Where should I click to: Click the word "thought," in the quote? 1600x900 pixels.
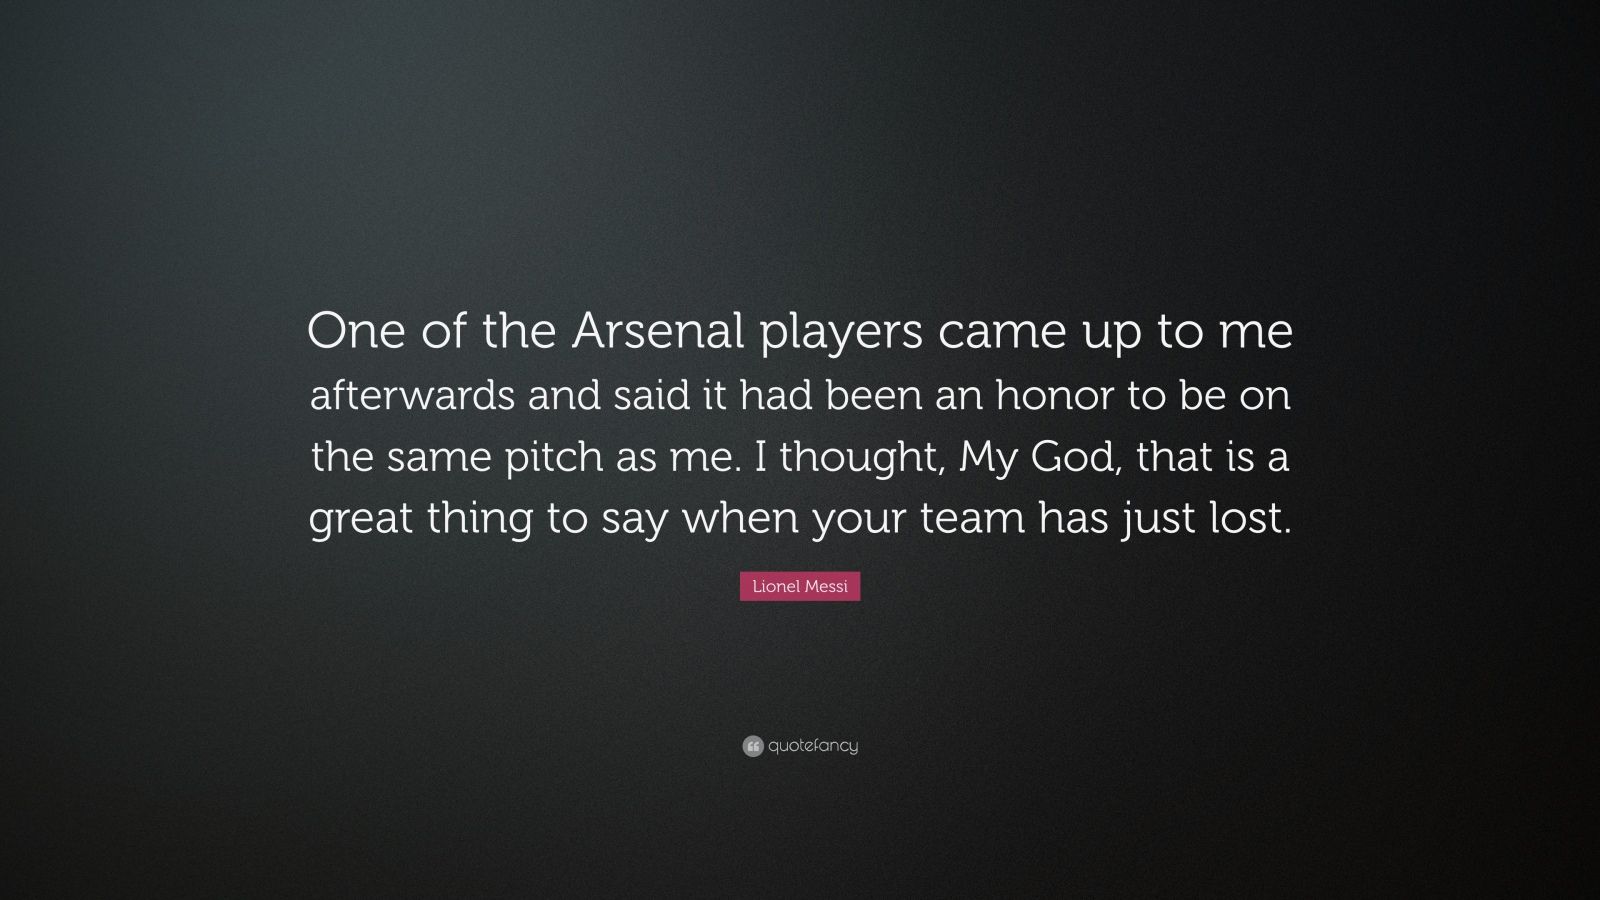tap(863, 458)
